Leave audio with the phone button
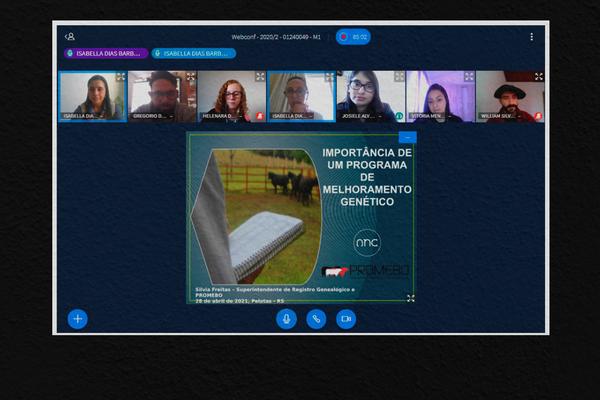 tap(316, 319)
